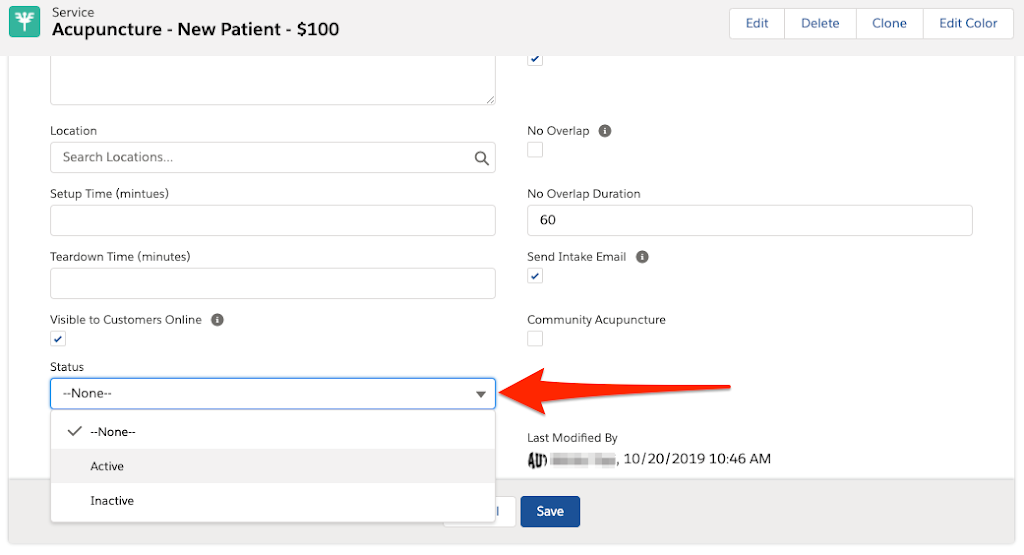
Task: Toggle the No Overlap checkbox
Action: [535, 150]
